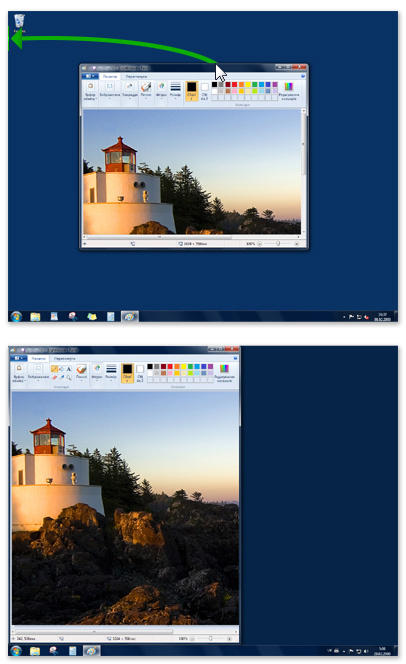This screenshot has height=664, width=406.
Task: Open the Size dropdown in snapped Paint
Action: 111,373
